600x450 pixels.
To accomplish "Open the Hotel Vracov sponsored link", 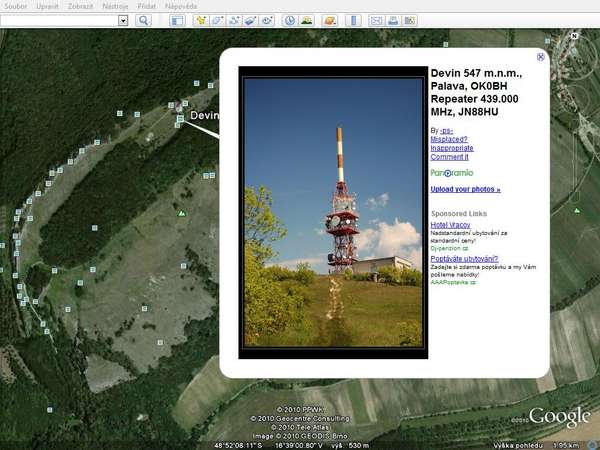I will tap(453, 225).
